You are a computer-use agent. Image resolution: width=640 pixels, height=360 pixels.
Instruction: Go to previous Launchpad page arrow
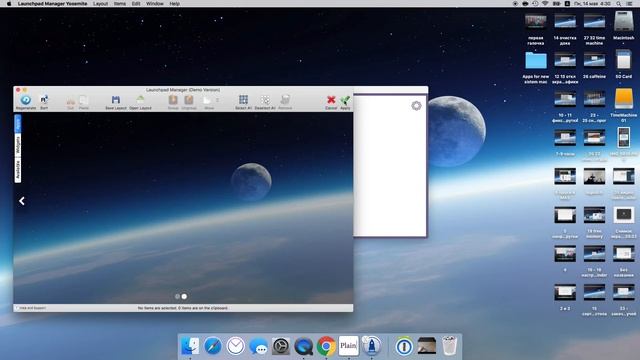pyautogui.click(x=22, y=201)
